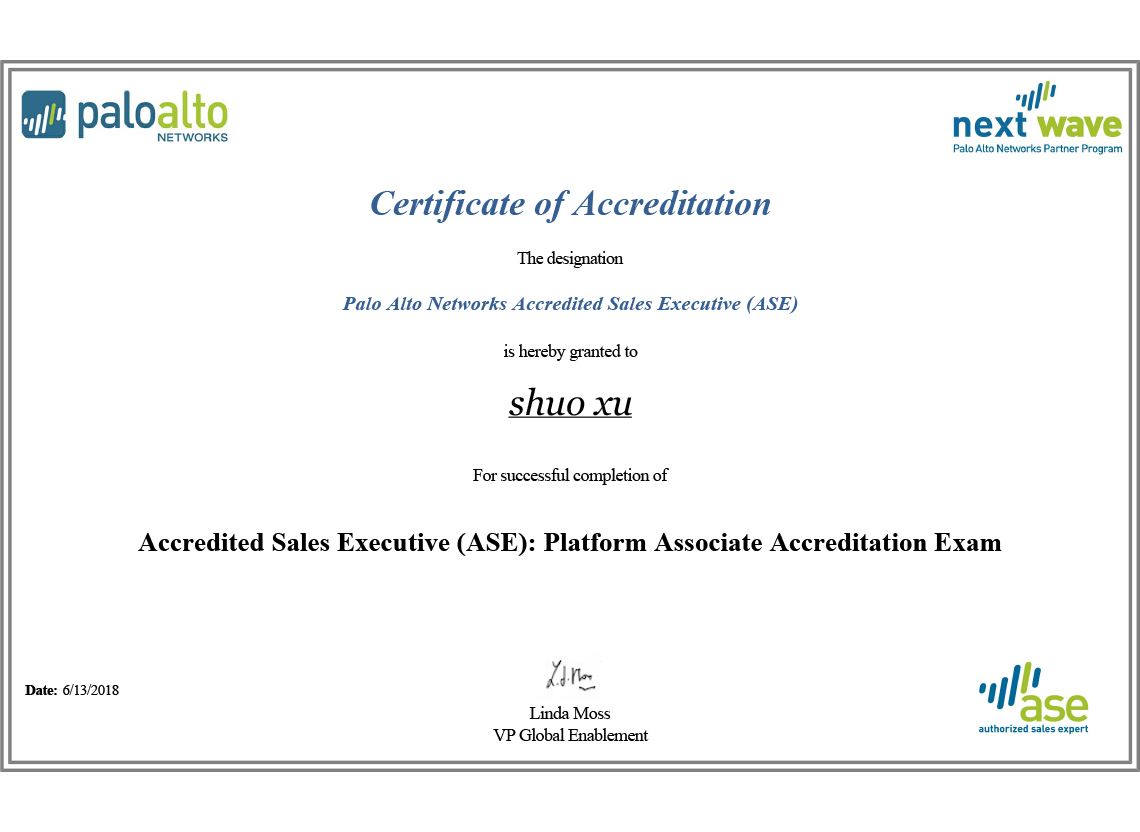Click the recipient name "shuo xu"
The width and height of the screenshot is (1140, 832).
click(570, 403)
